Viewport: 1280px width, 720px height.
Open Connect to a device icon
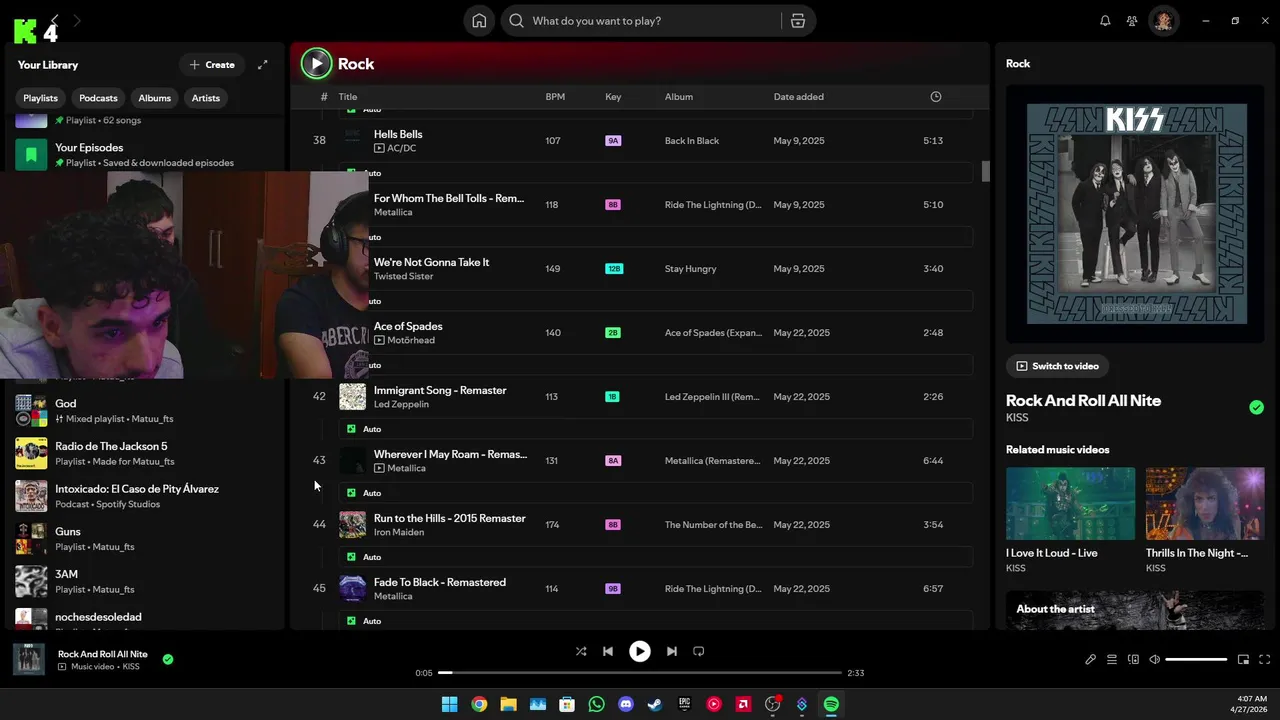point(1133,660)
